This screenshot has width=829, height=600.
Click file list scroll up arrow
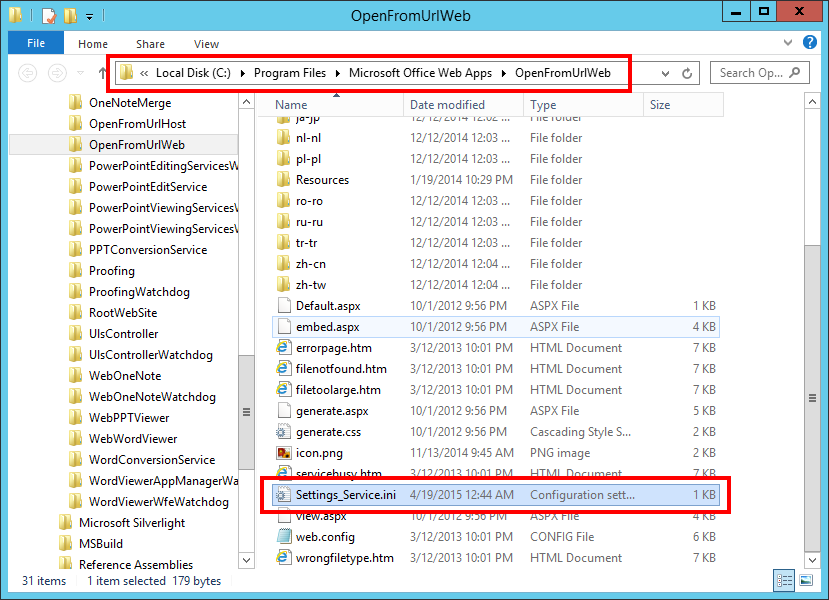[x=812, y=101]
